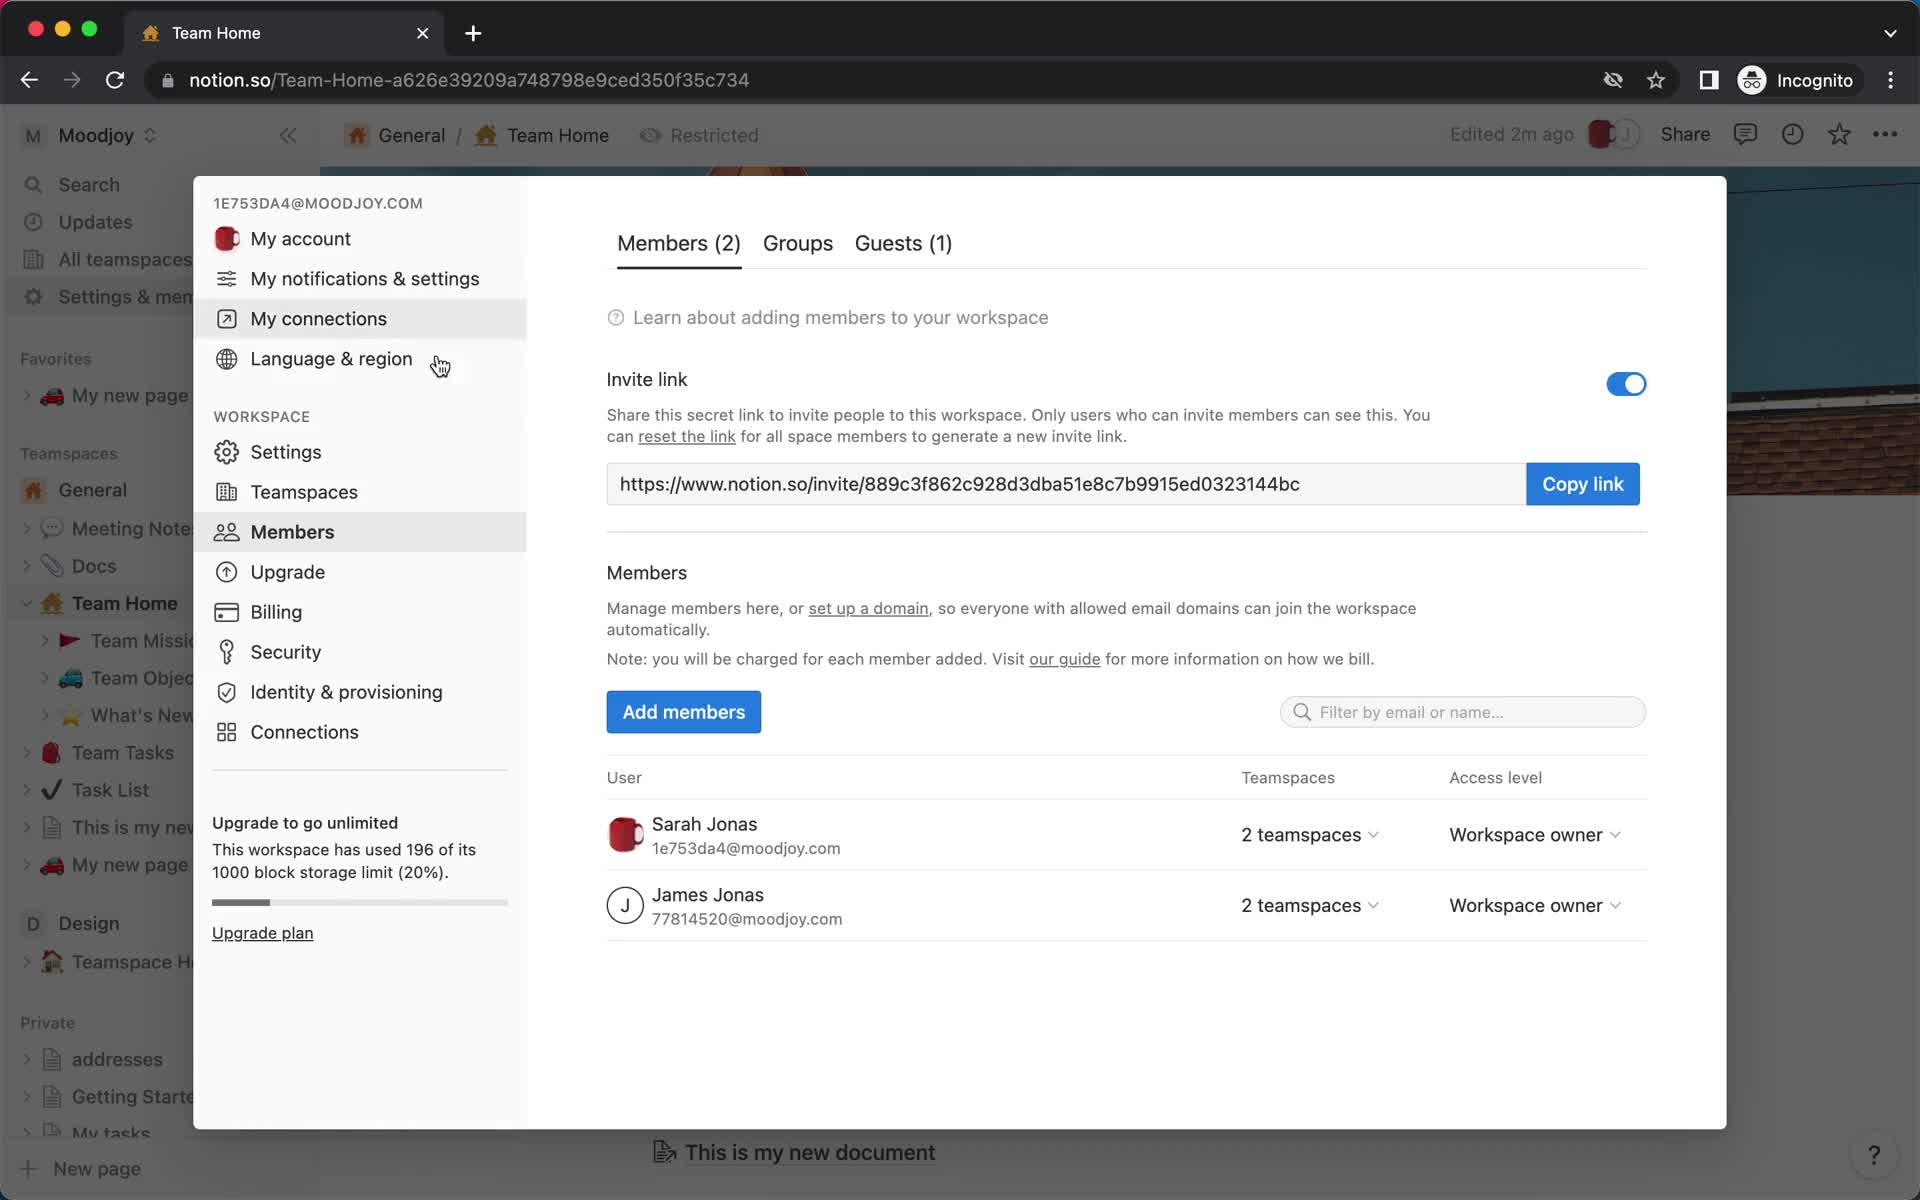Go back in browser history
This screenshot has height=1200, width=1920.
[29, 80]
